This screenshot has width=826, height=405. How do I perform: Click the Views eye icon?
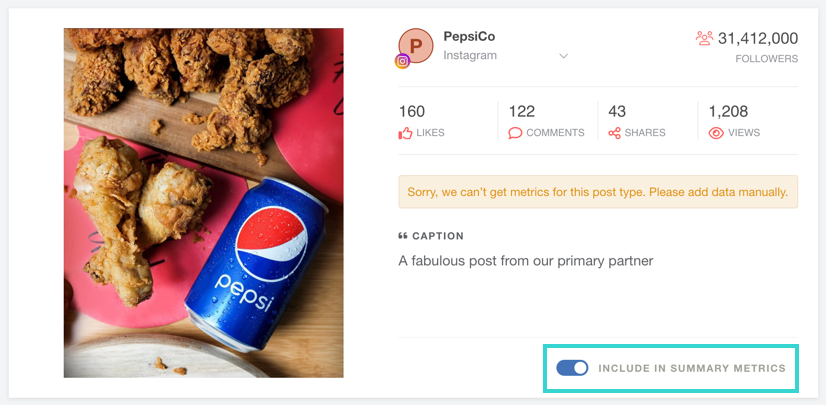coord(716,133)
